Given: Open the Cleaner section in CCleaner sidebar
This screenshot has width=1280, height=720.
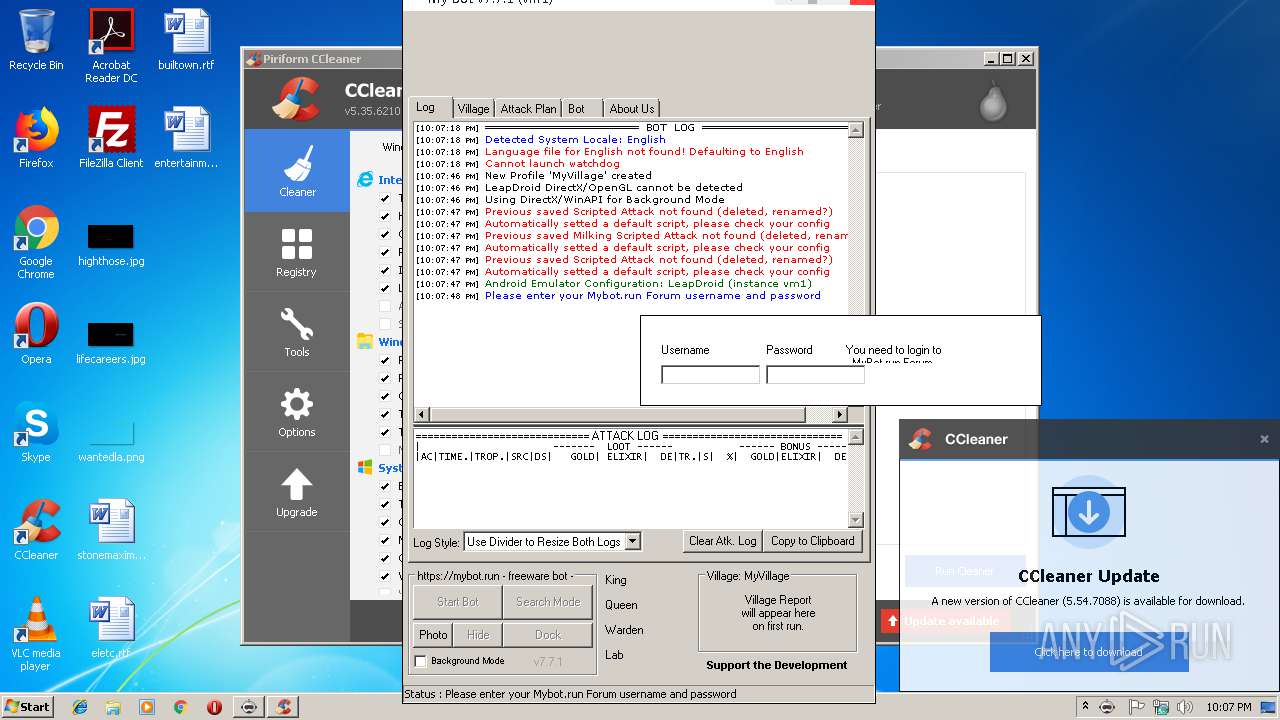Looking at the screenshot, I should pyautogui.click(x=297, y=171).
